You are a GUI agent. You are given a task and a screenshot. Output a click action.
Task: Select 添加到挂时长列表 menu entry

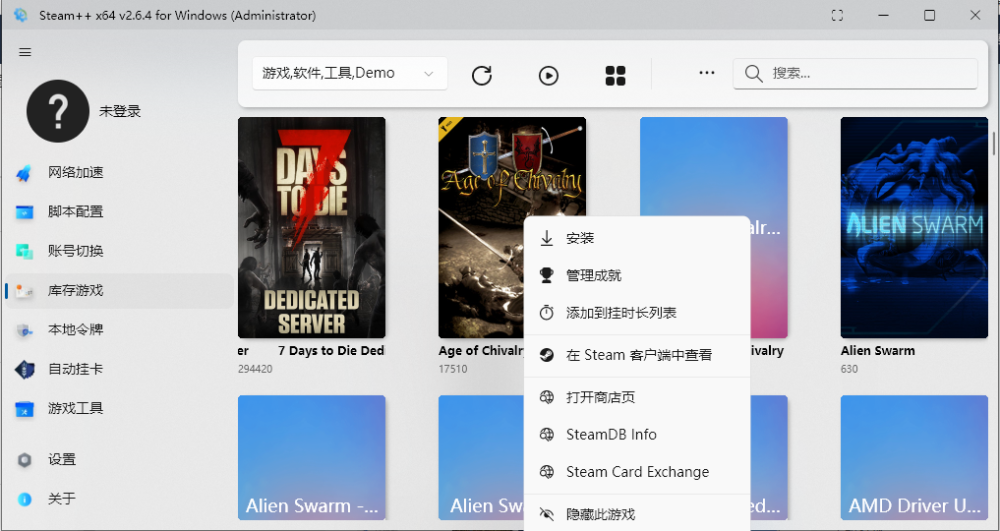pyautogui.click(x=621, y=313)
